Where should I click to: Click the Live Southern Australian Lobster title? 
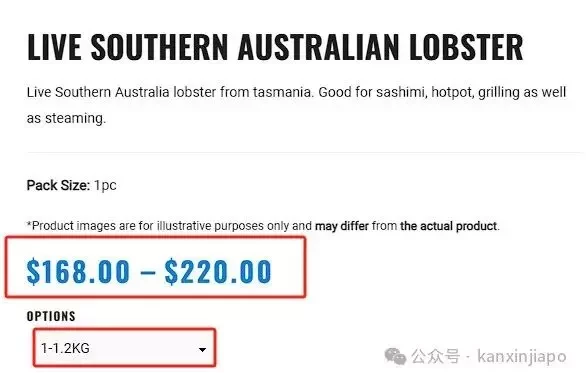pos(275,47)
